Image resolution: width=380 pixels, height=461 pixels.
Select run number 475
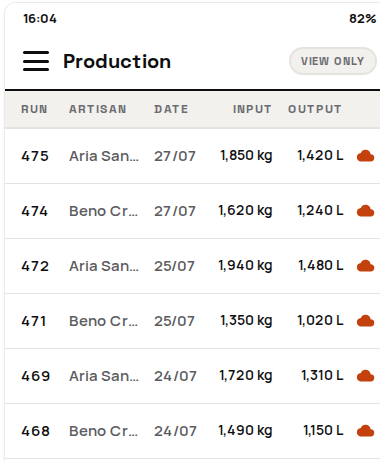(35, 156)
